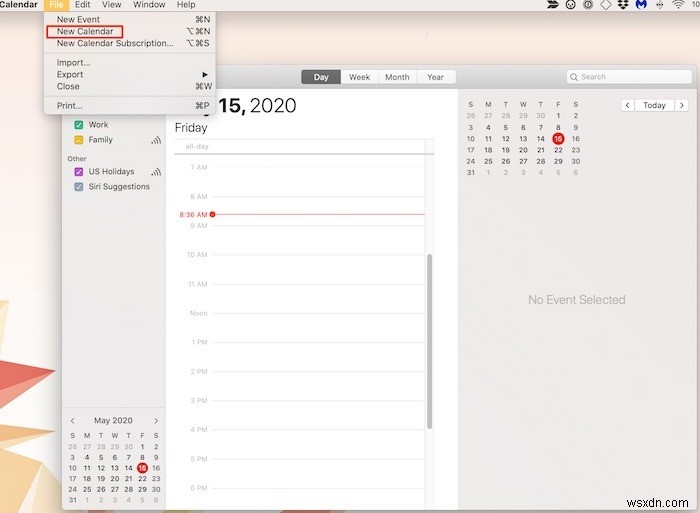Expand the Export submenu arrow
This screenshot has width=700, height=513.
205,75
